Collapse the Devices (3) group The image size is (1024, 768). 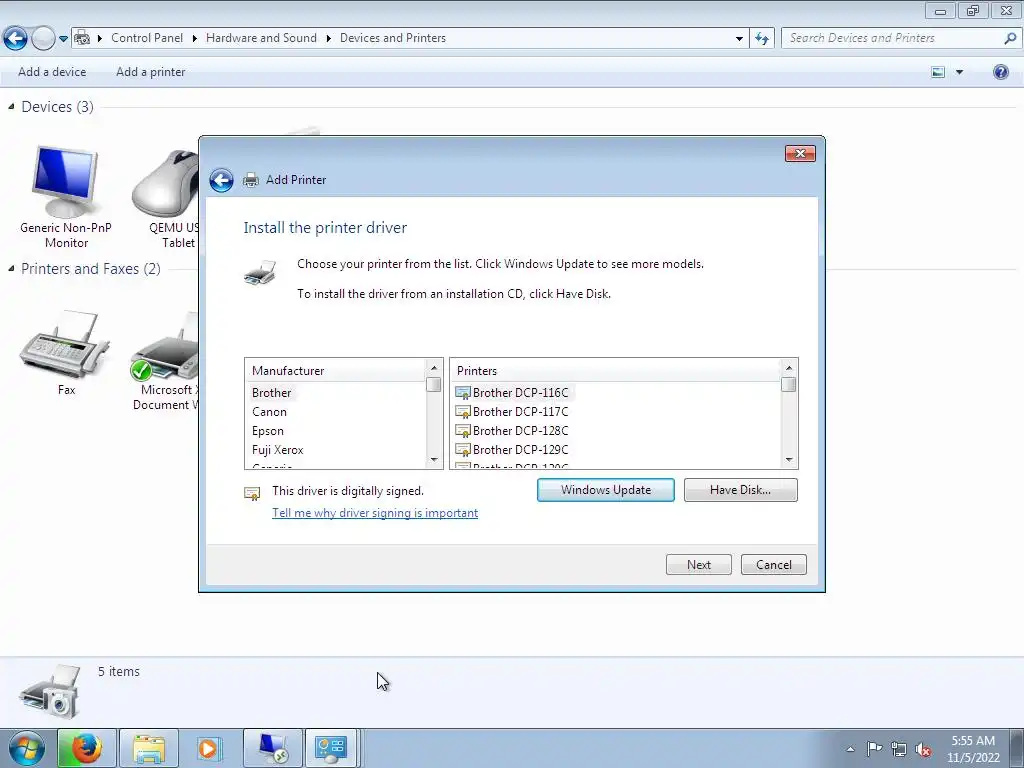[x=11, y=106]
